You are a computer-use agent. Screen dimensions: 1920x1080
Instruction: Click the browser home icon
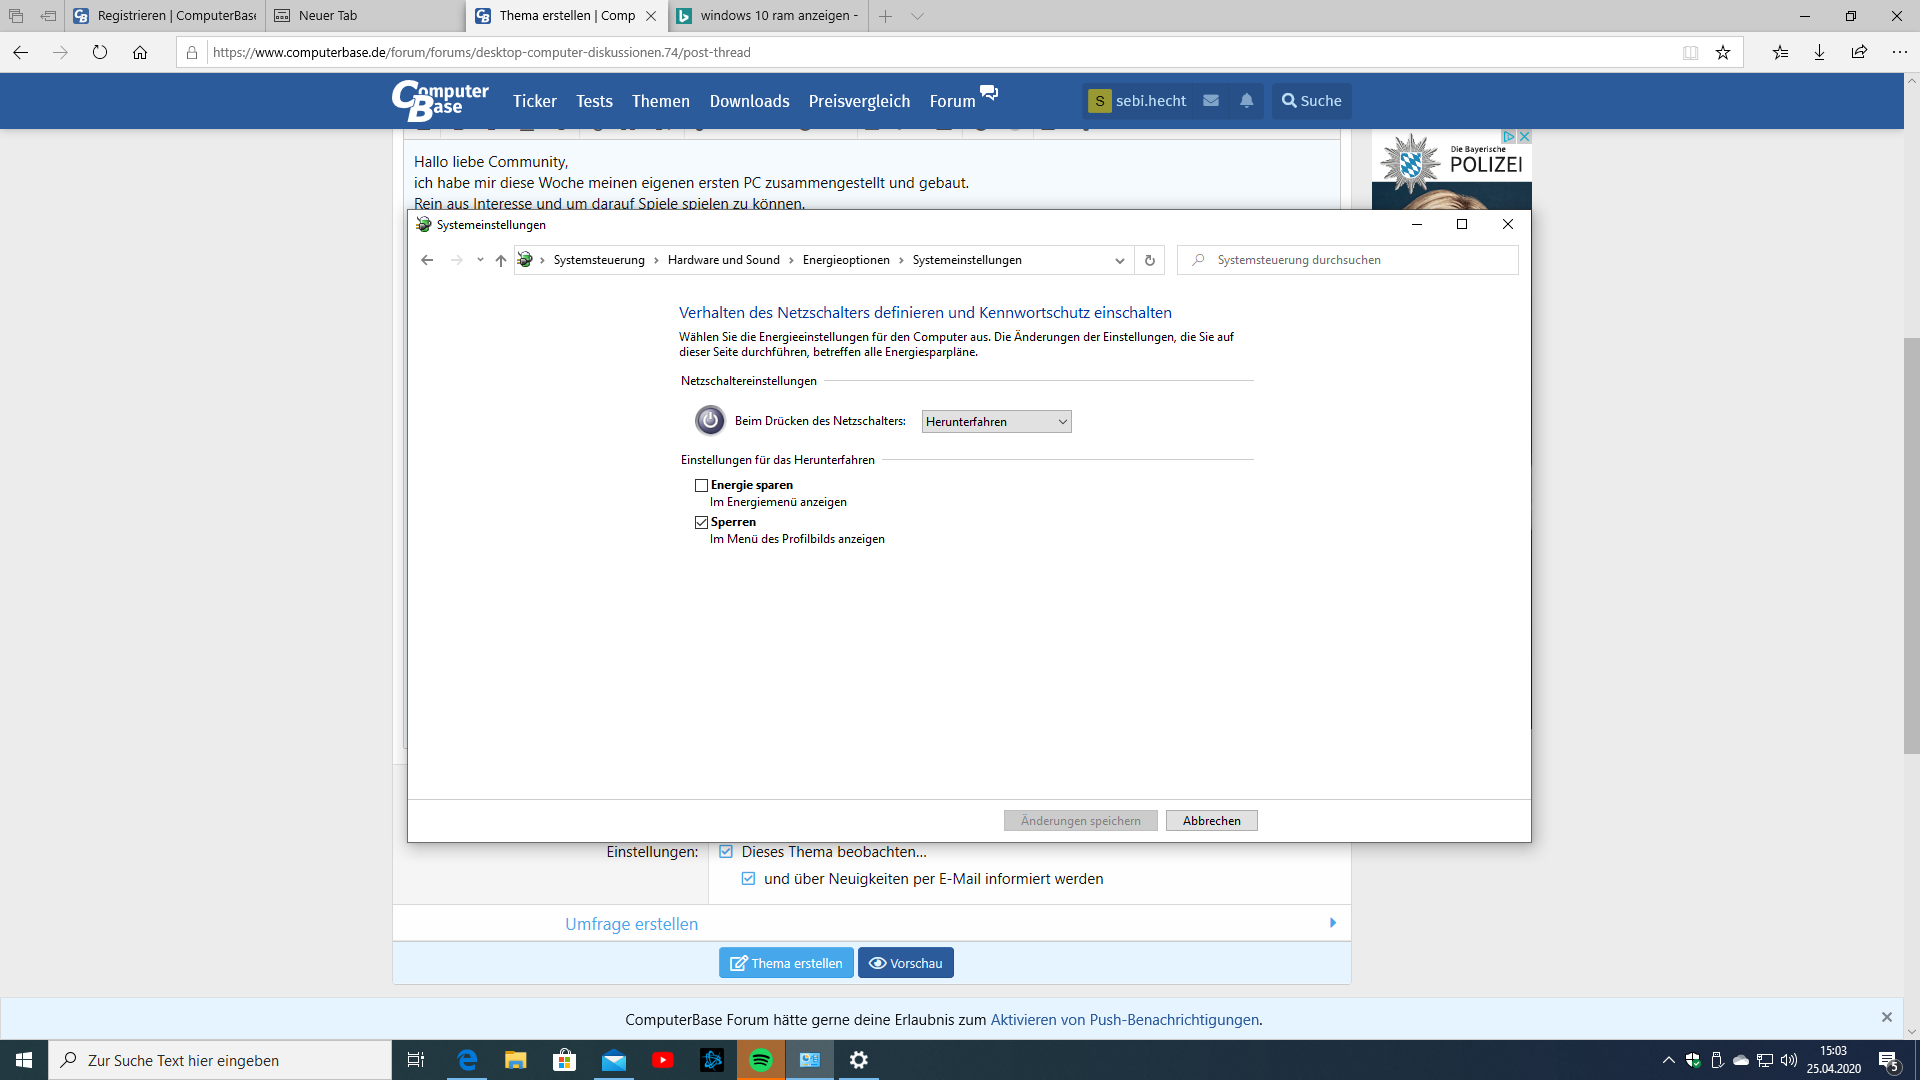[x=140, y=53]
